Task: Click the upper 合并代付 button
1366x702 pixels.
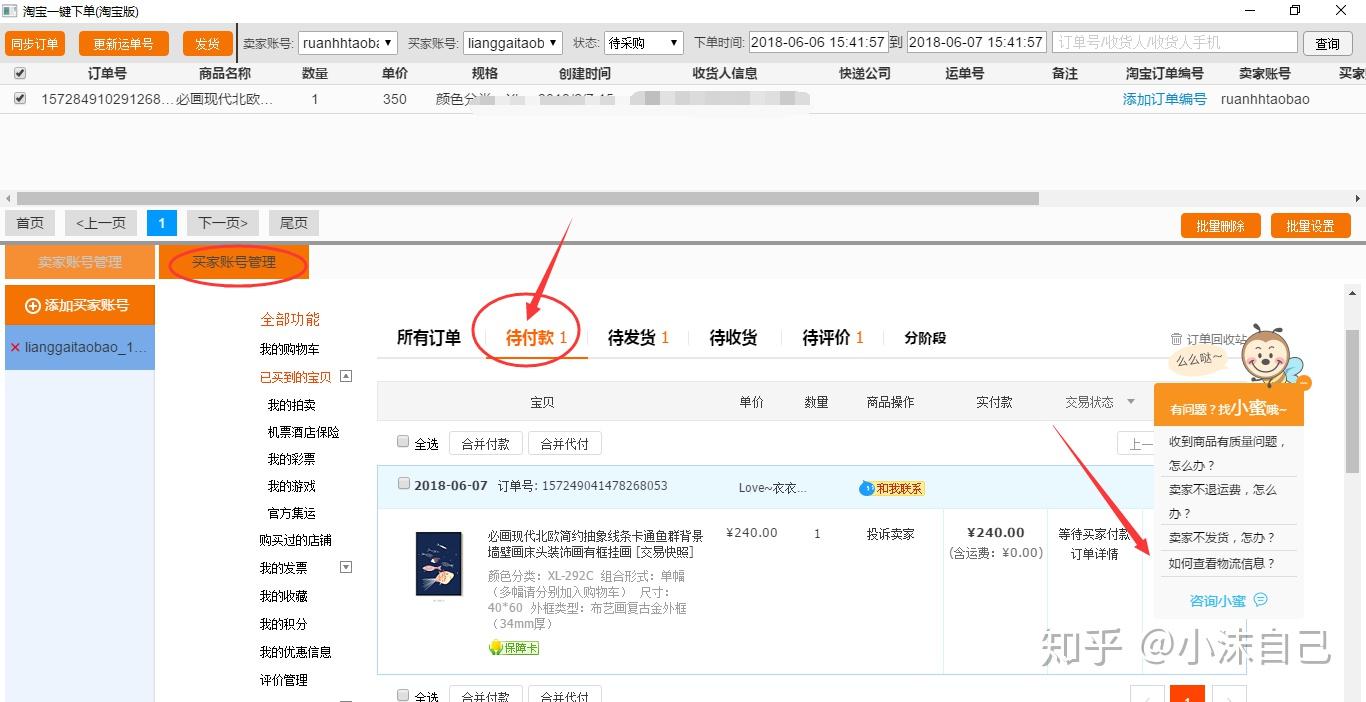Action: tap(565, 444)
